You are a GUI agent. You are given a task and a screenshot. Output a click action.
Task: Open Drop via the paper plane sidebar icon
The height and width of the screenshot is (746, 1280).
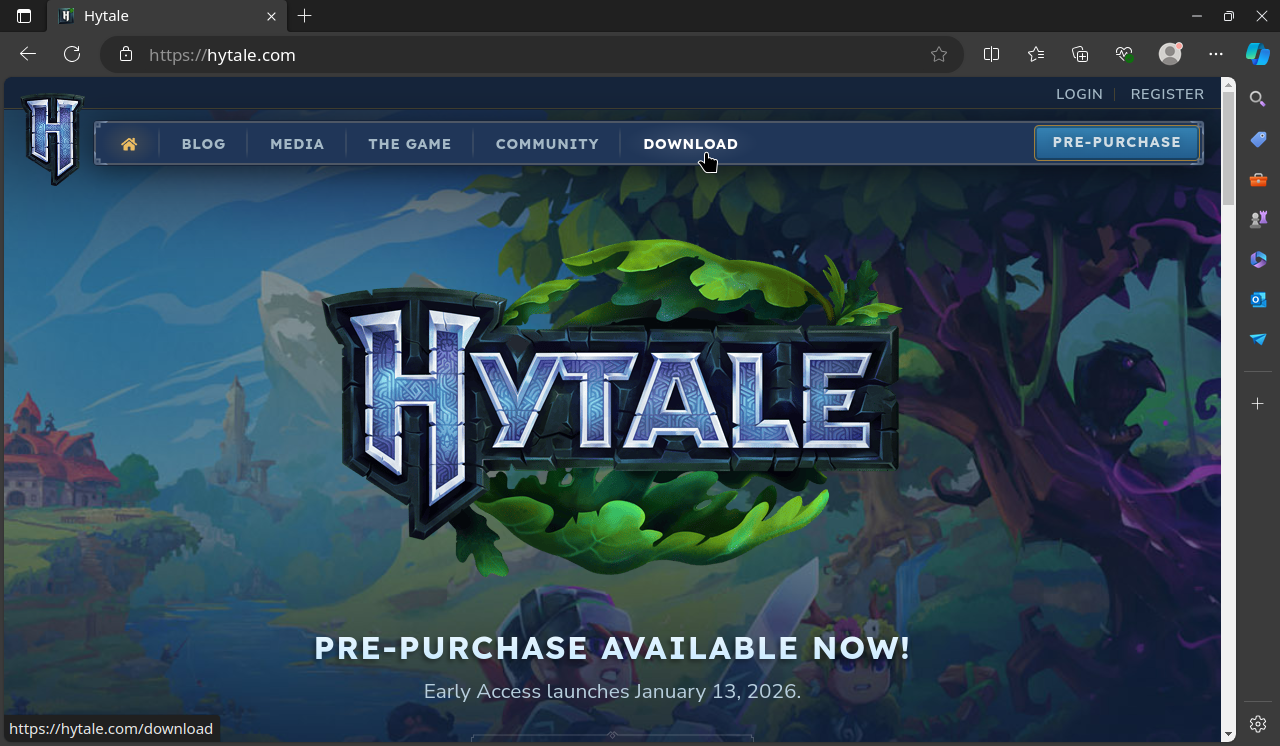(1257, 339)
